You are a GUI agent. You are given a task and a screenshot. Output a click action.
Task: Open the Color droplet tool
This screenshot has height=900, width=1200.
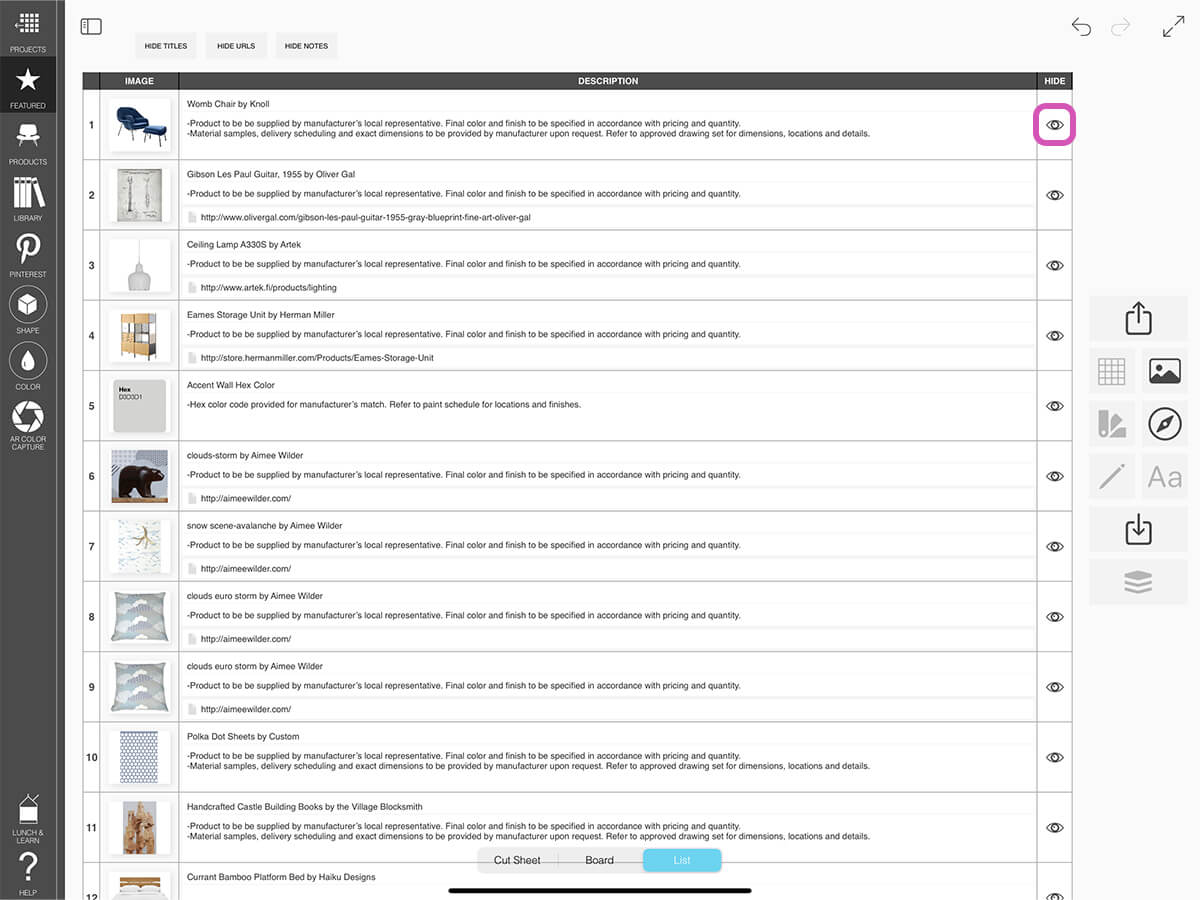click(28, 361)
